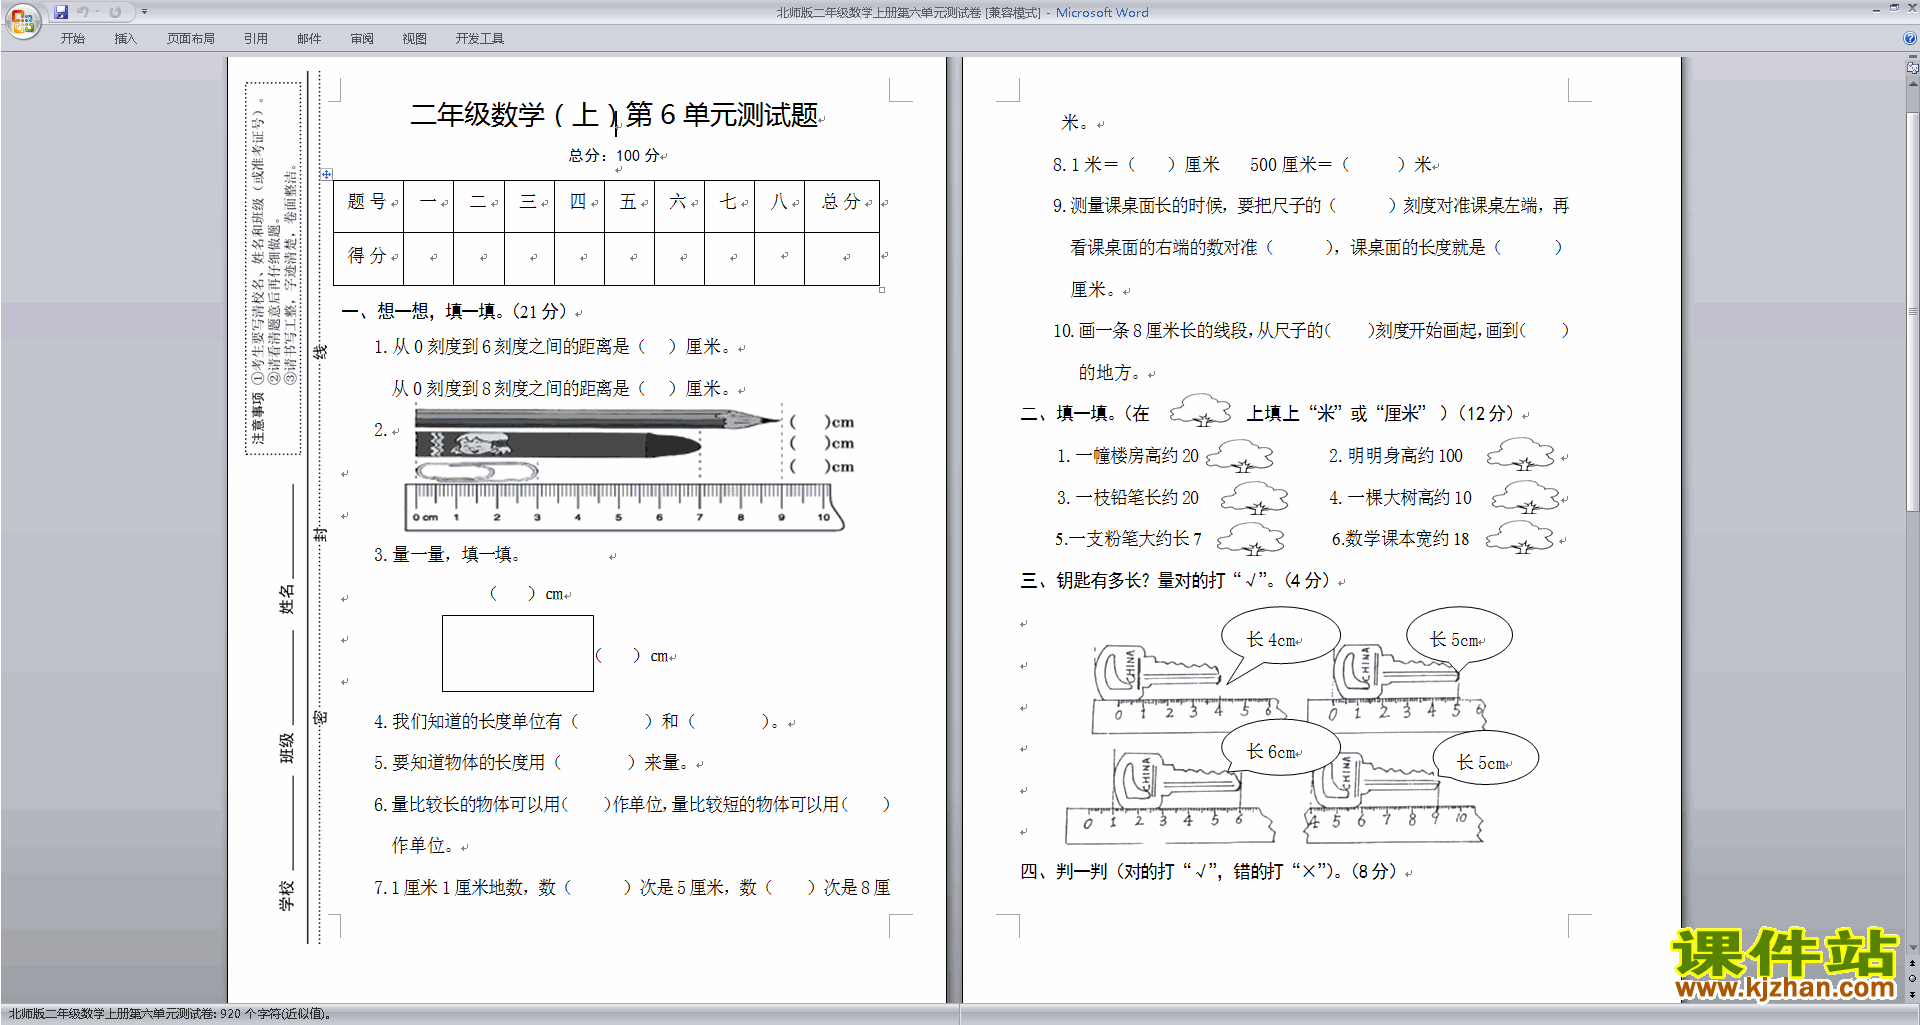1920x1025 pixels.
Task: Click the pencil picture above the ruler
Action: [x=597, y=418]
